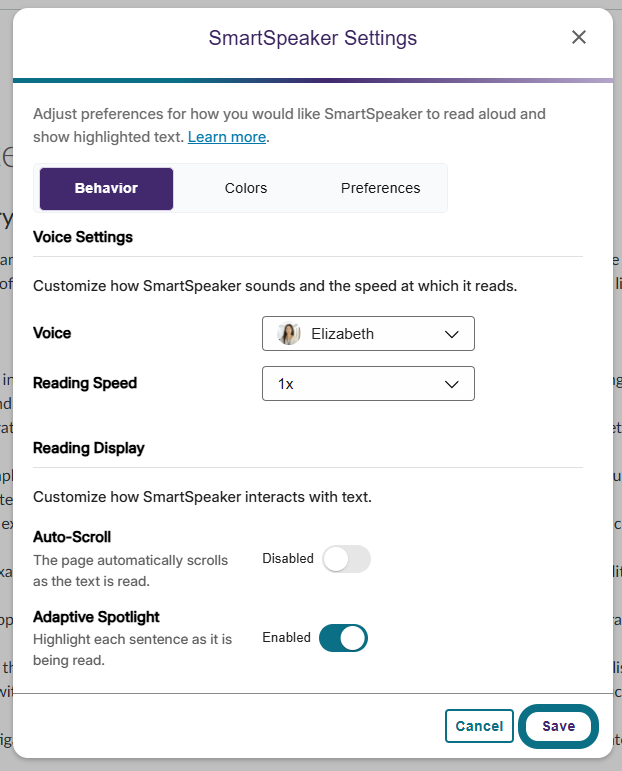Screen dimensions: 622x771
Task: Switch to the Colors tab
Action: click(246, 188)
